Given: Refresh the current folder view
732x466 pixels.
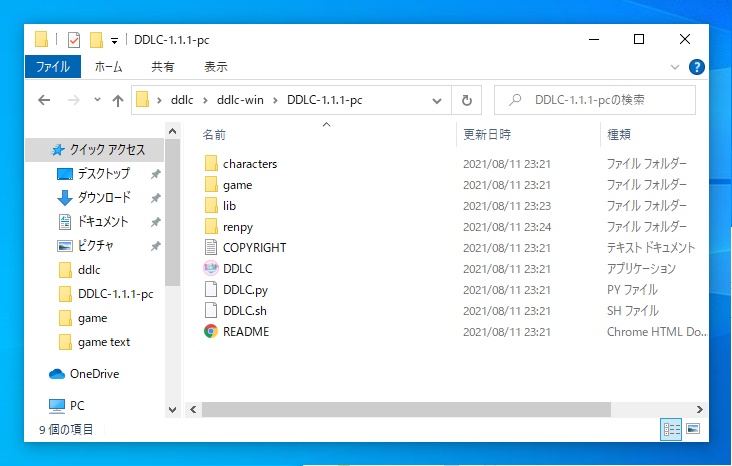Looking at the screenshot, I should tap(466, 100).
